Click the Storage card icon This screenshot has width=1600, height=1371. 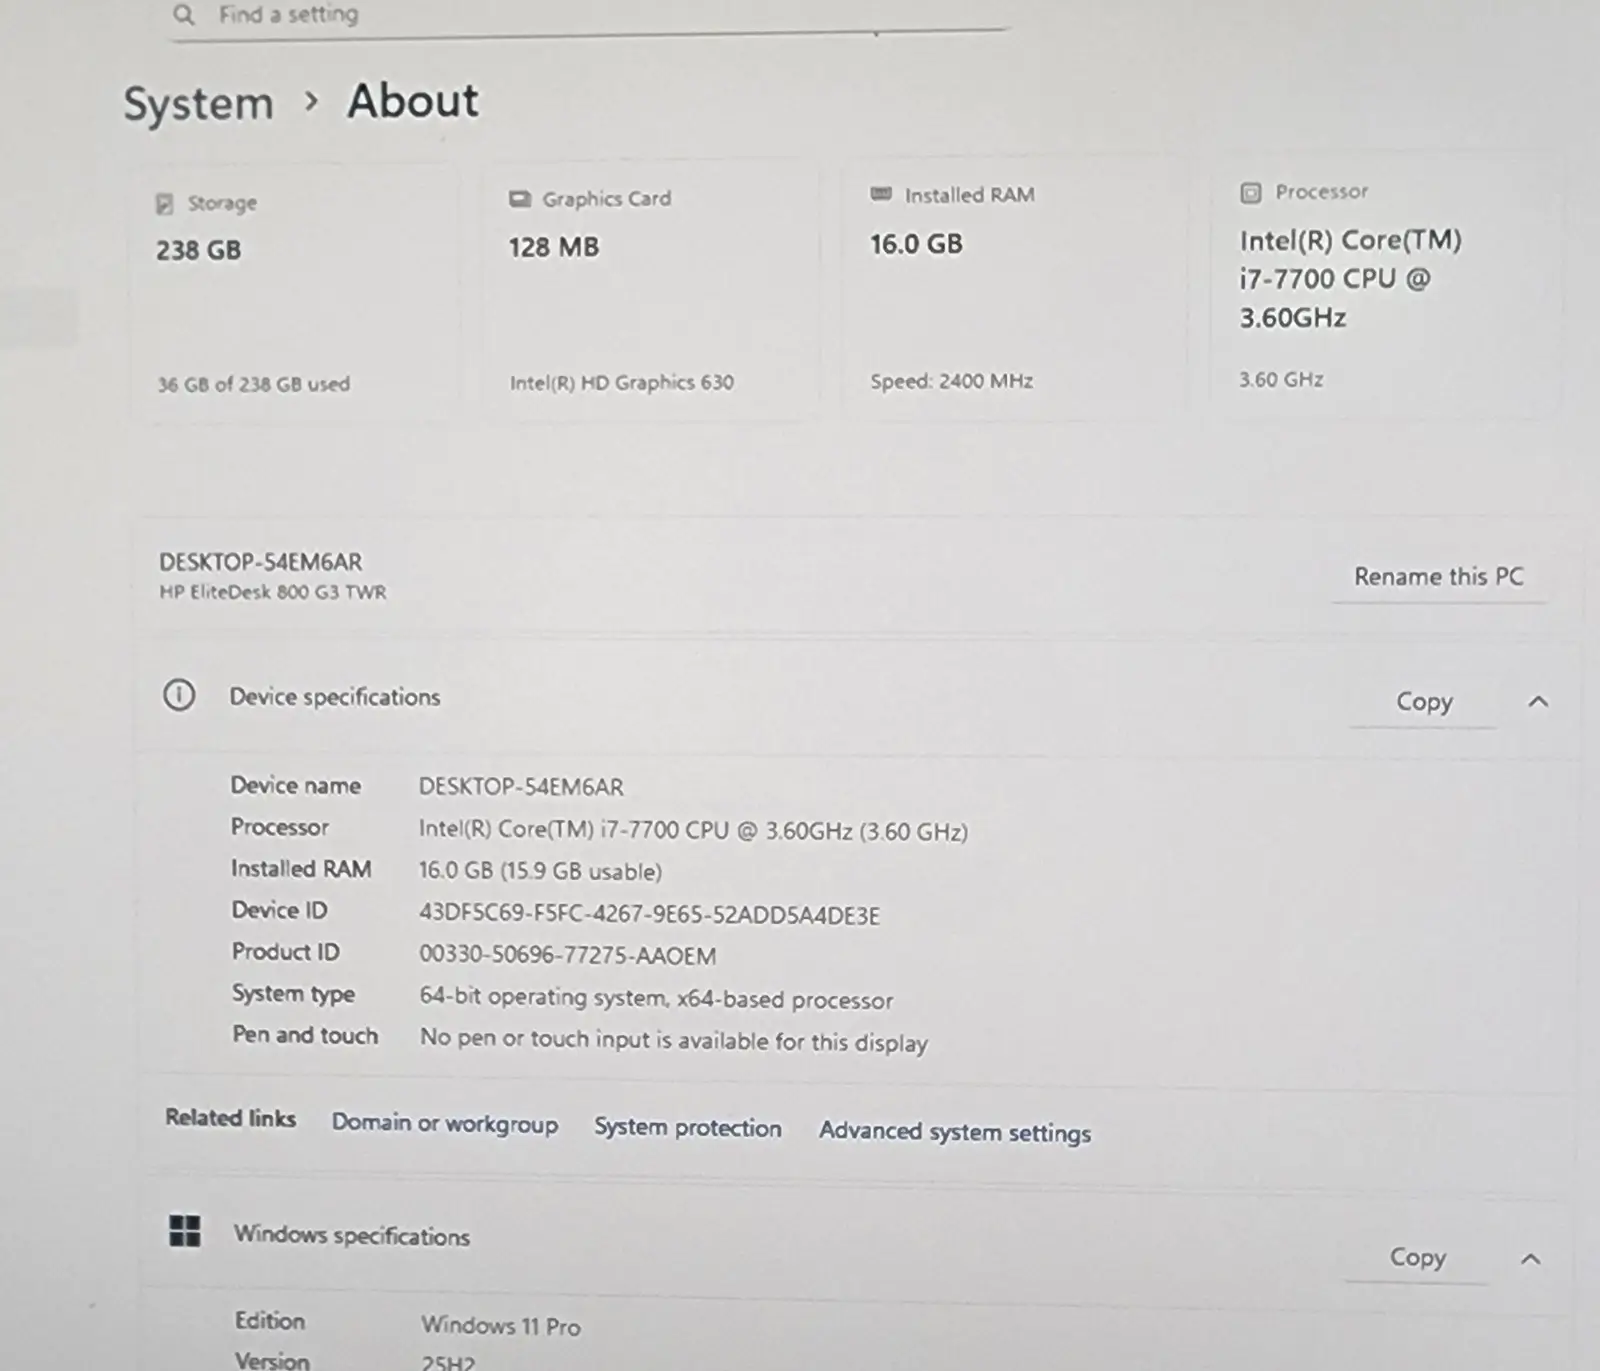[x=165, y=204]
